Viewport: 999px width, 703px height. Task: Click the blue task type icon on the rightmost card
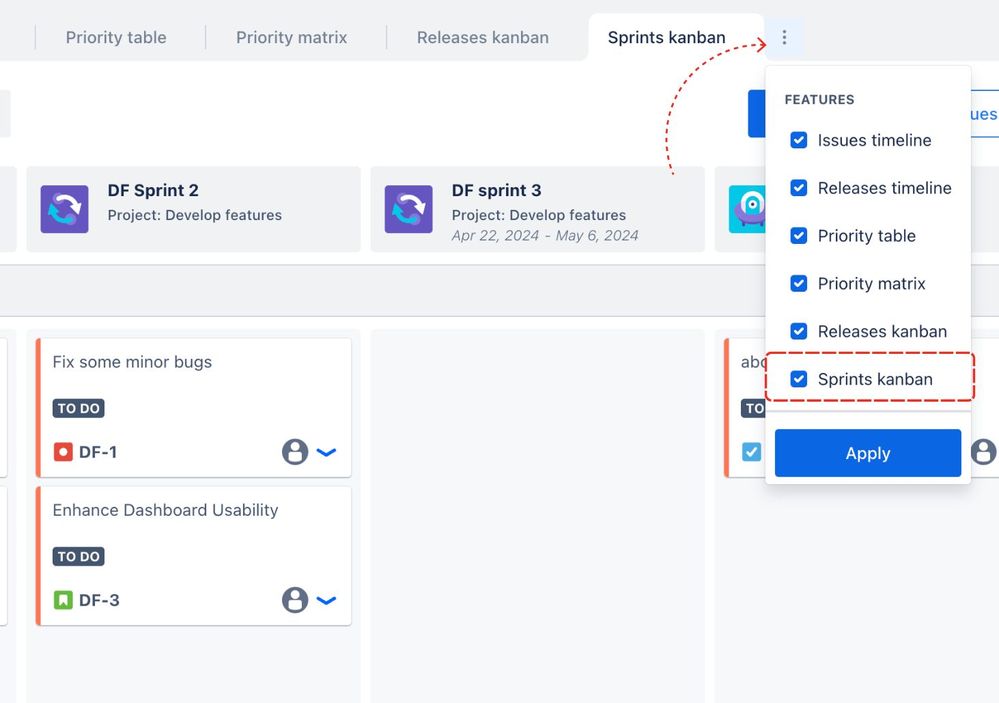tap(752, 452)
